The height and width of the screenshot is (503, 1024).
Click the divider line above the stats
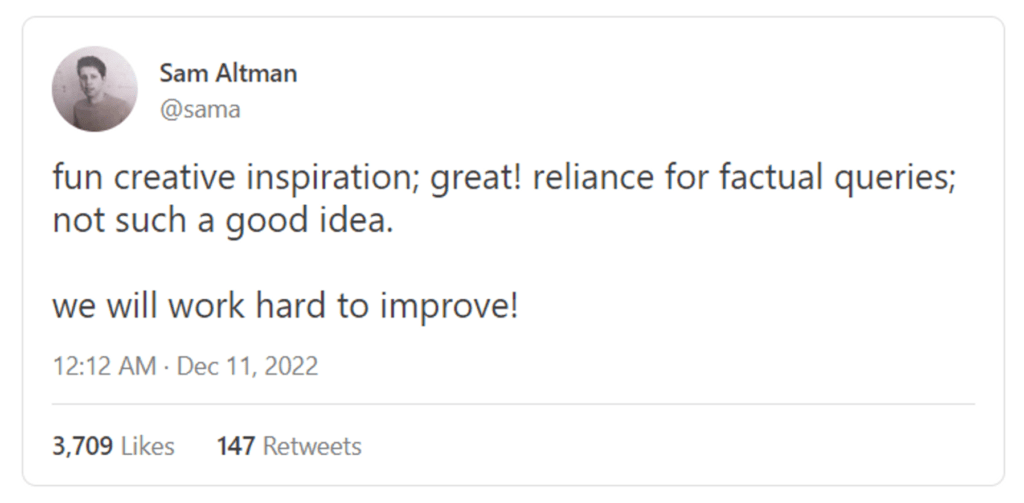point(513,404)
